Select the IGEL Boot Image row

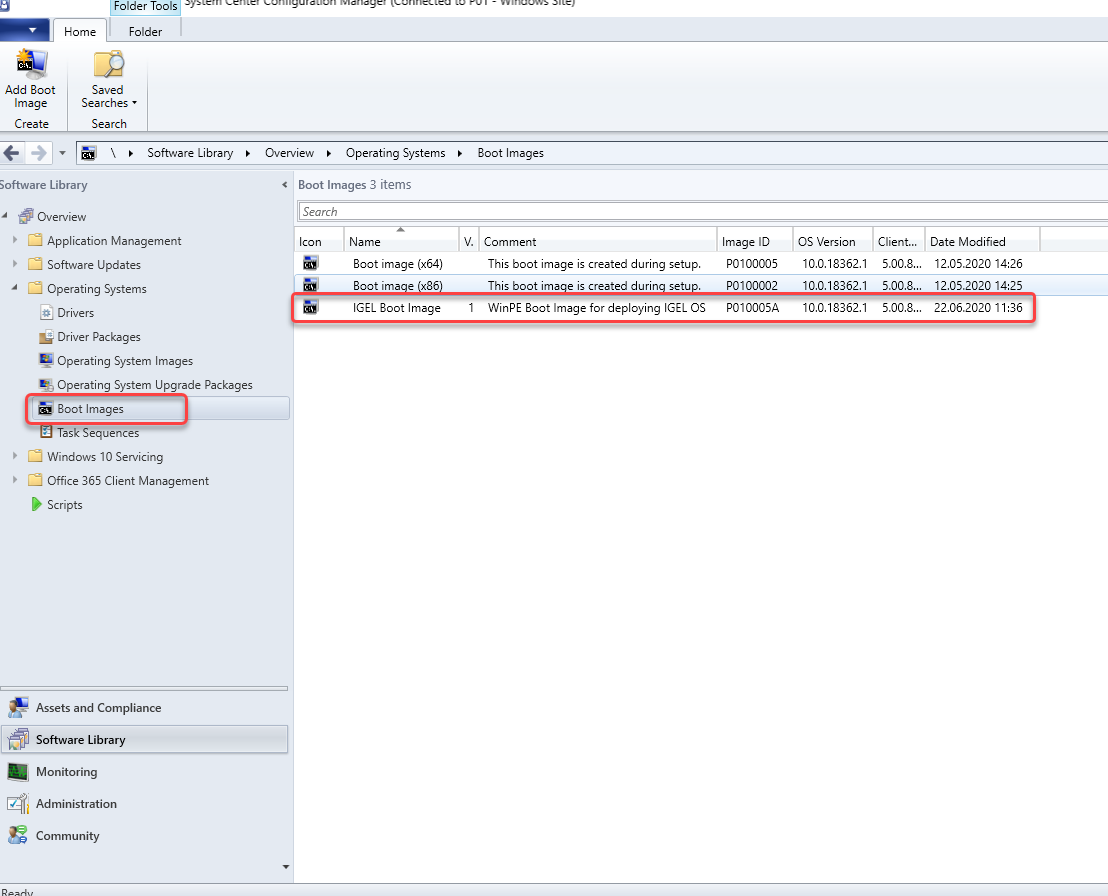396,308
